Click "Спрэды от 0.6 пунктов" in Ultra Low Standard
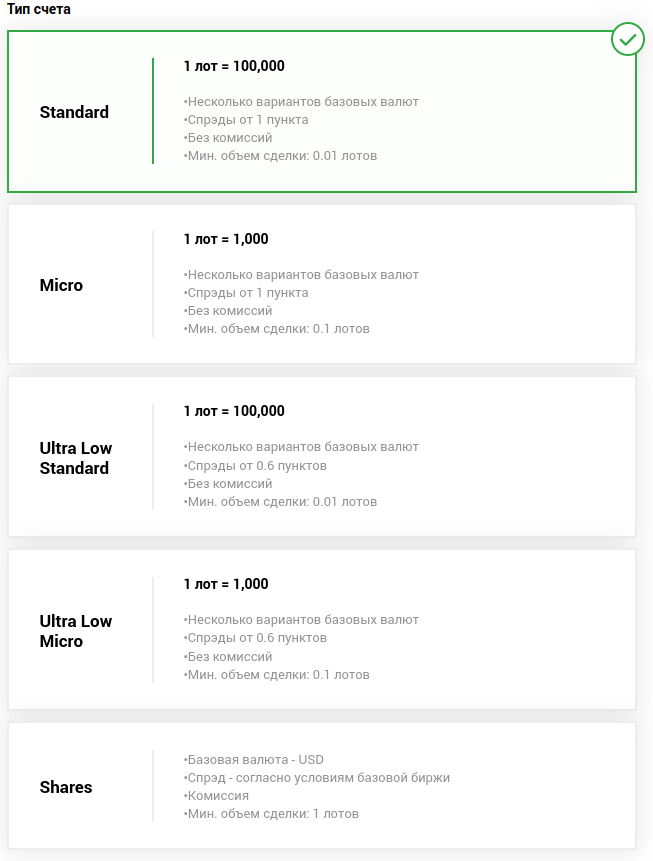653x861 pixels. pos(257,465)
